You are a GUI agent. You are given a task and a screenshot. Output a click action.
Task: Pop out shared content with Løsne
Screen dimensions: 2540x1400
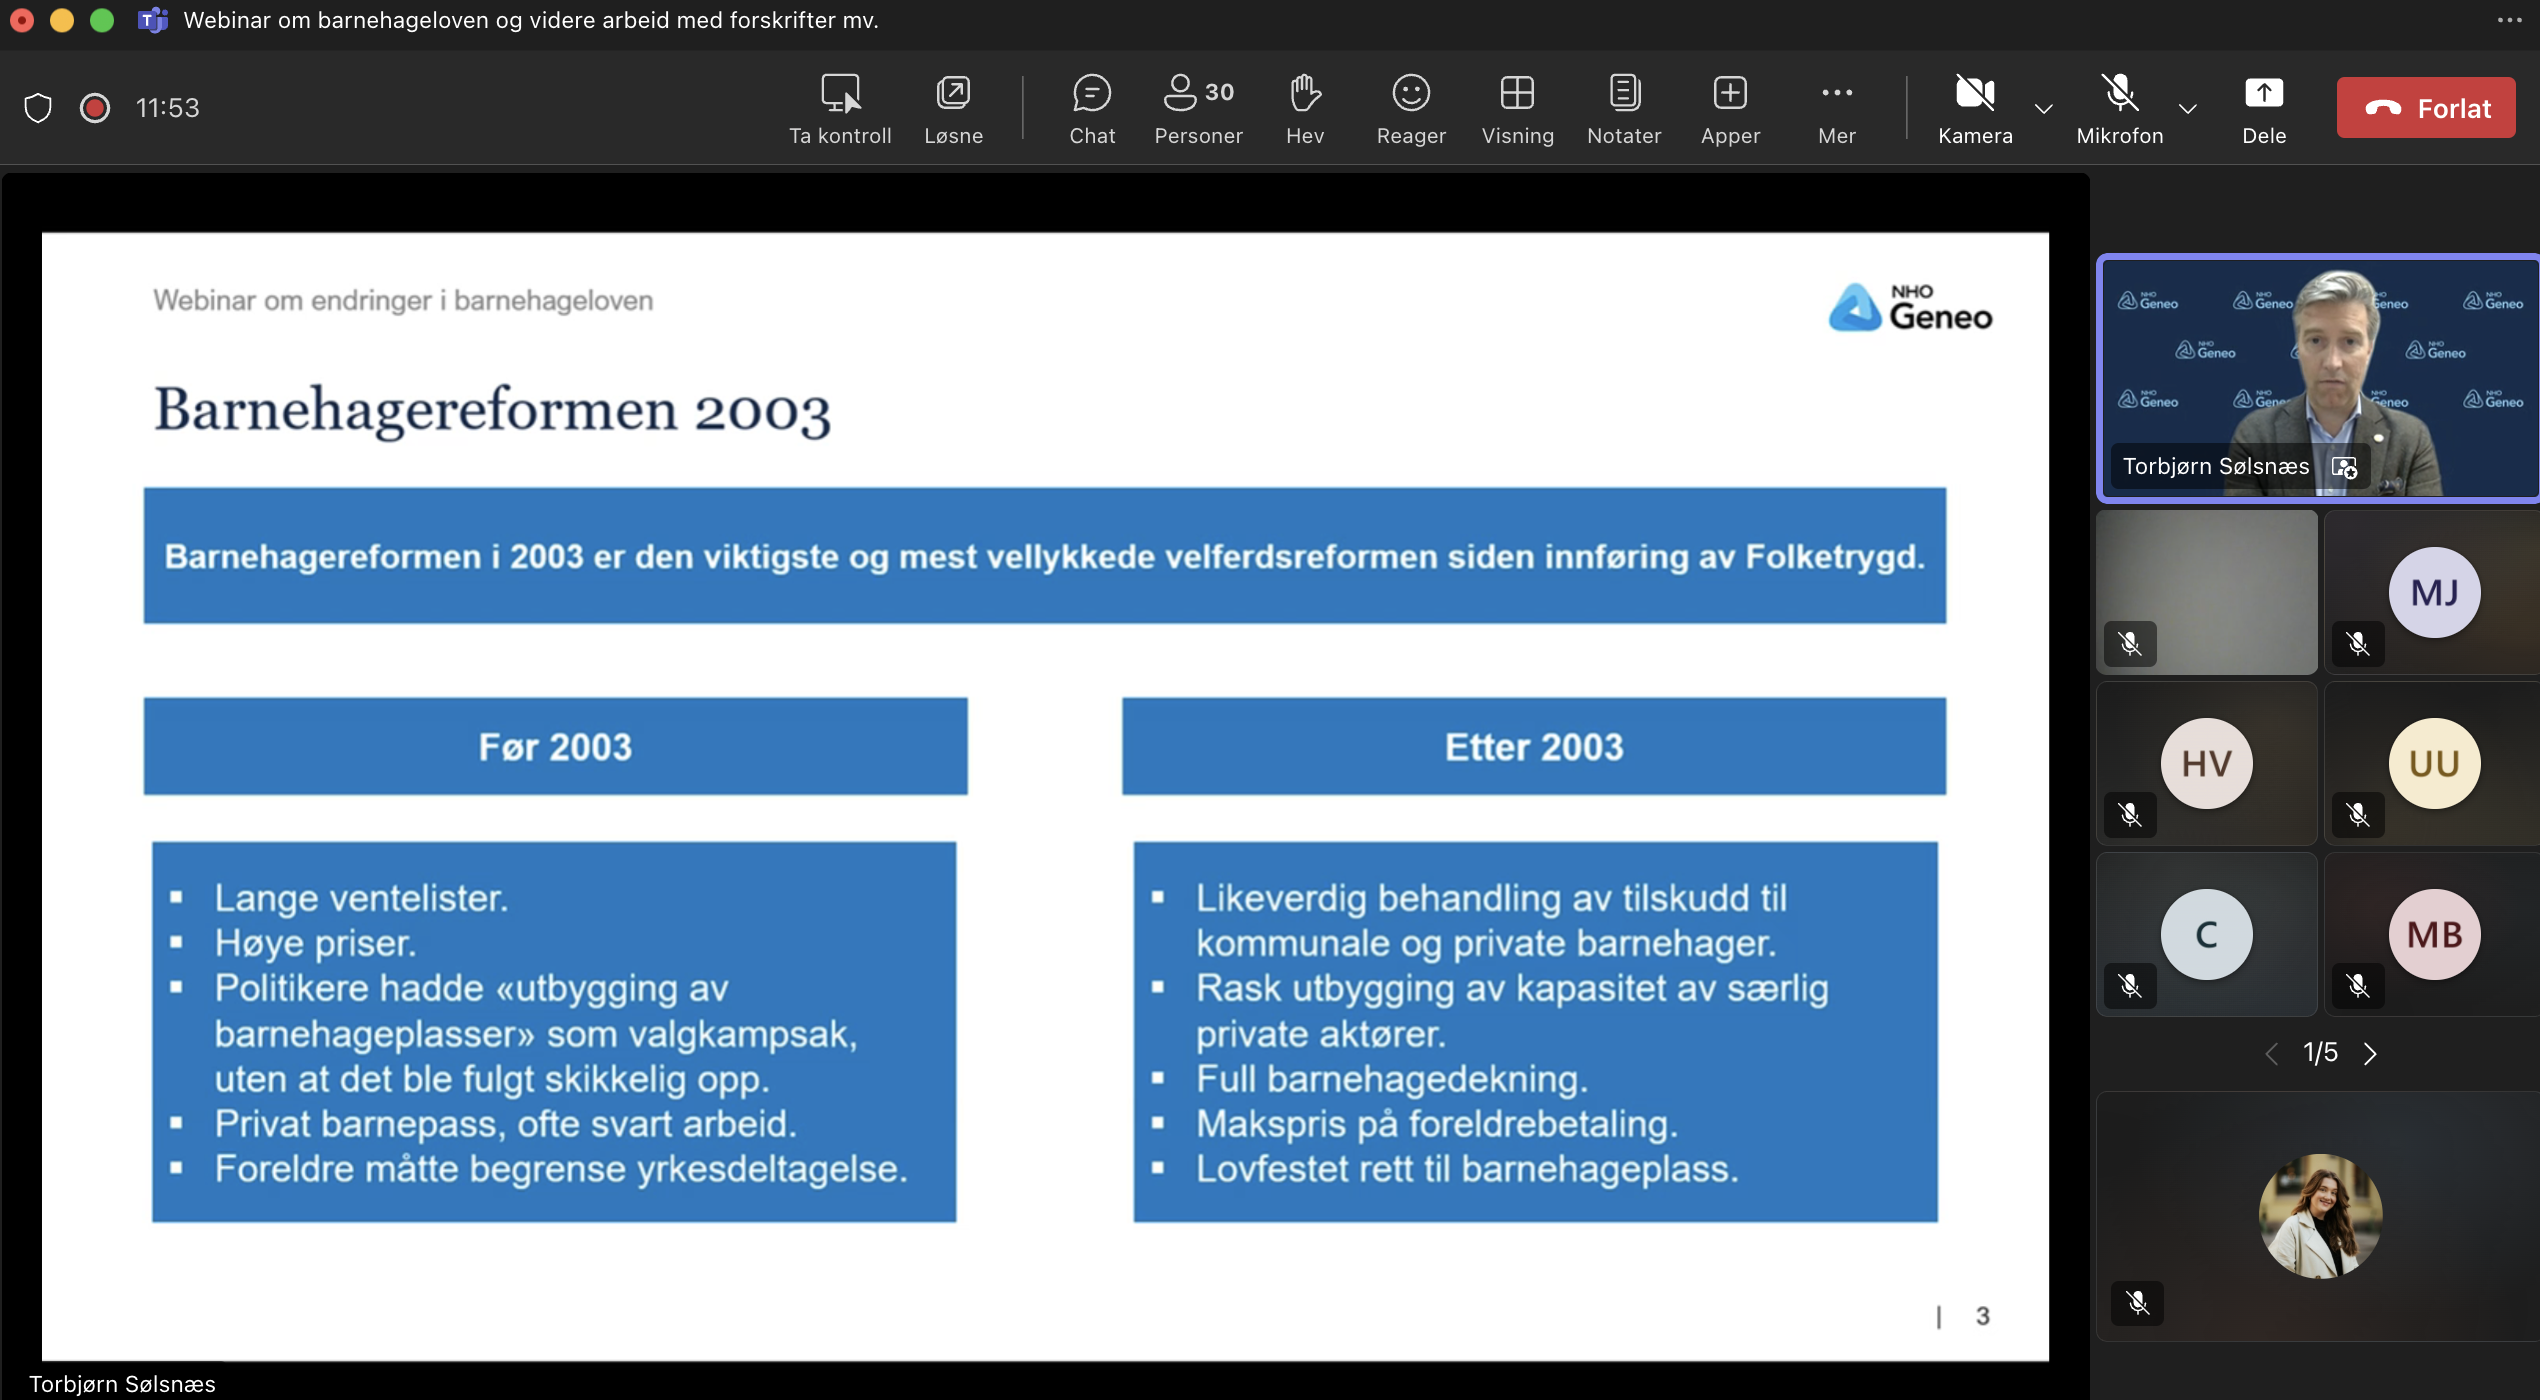pyautogui.click(x=952, y=108)
